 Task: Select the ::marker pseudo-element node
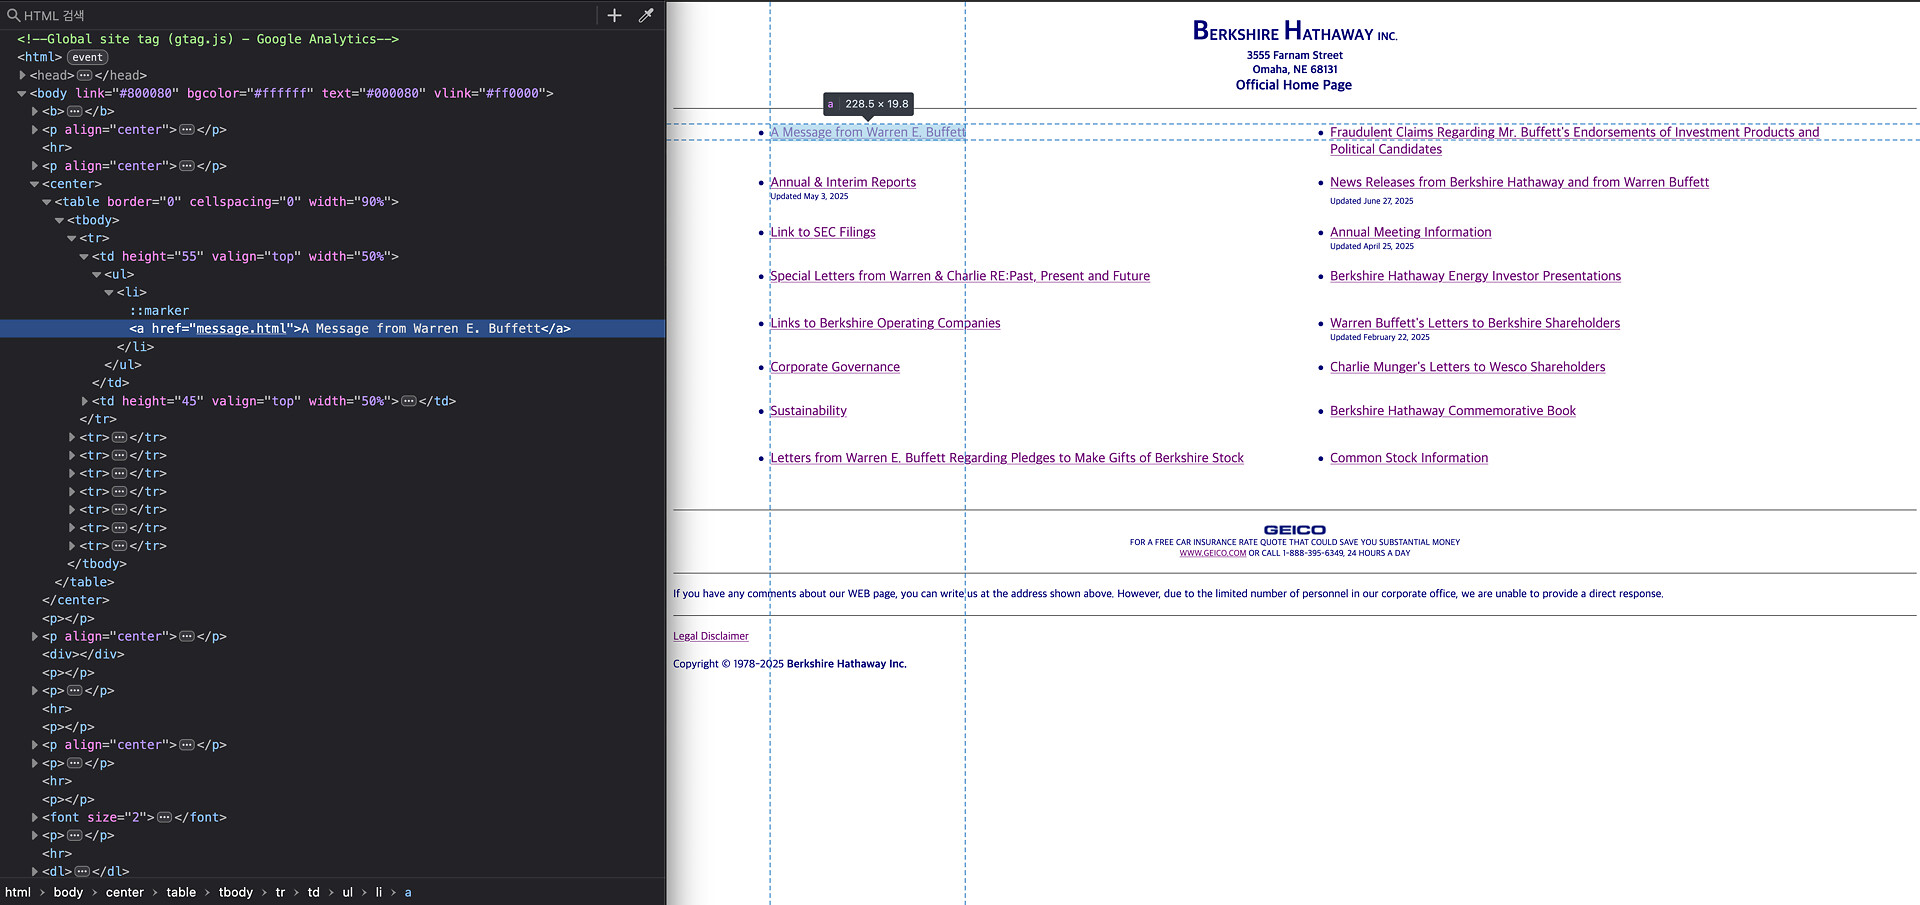159,310
